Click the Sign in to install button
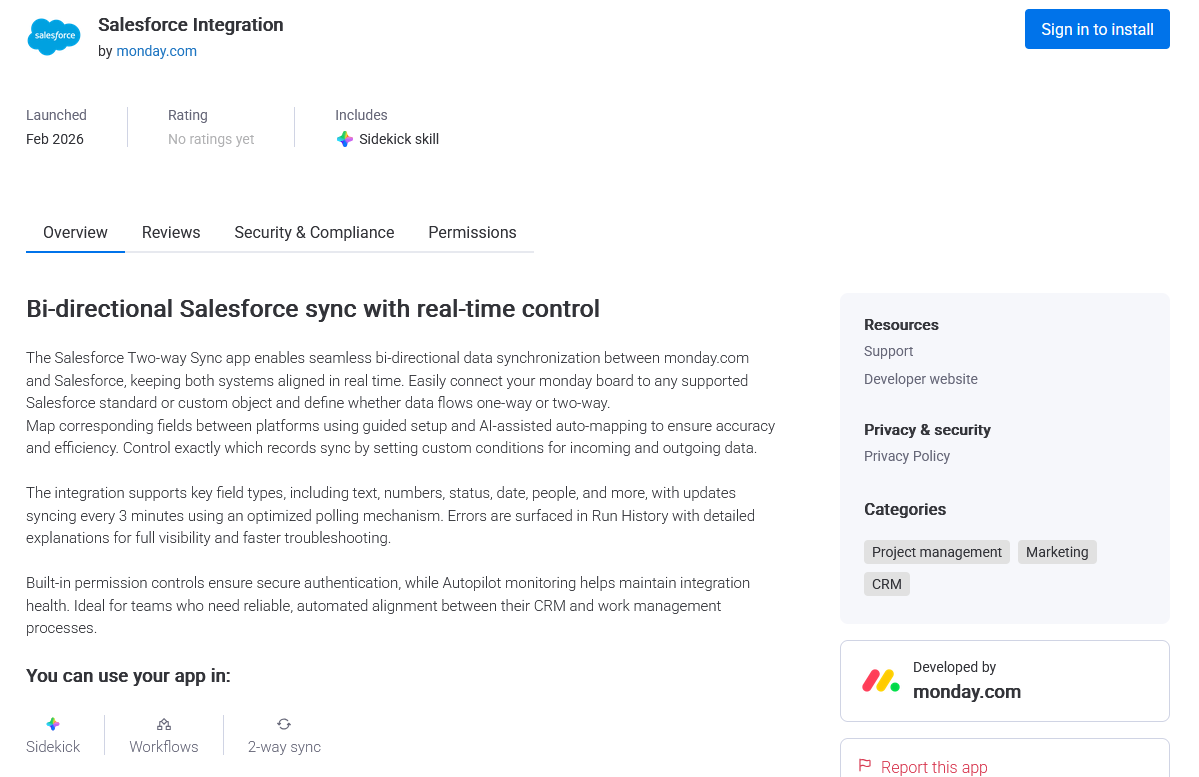 click(1097, 29)
